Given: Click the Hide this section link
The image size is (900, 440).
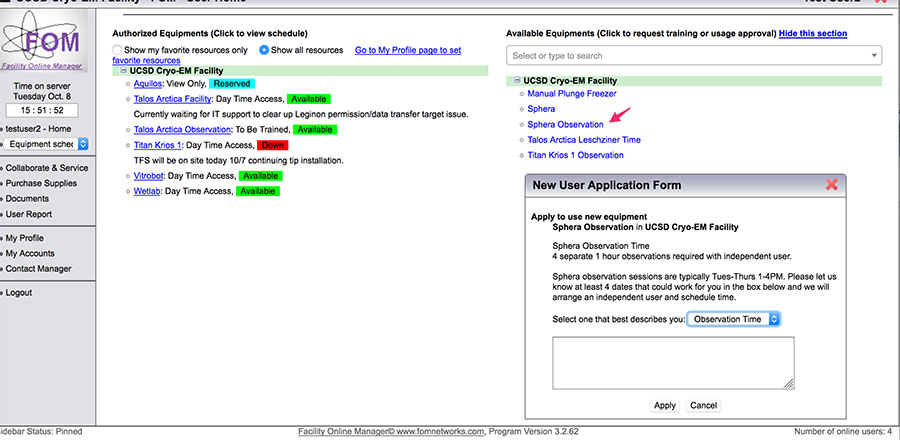Looking at the screenshot, I should pos(813,33).
